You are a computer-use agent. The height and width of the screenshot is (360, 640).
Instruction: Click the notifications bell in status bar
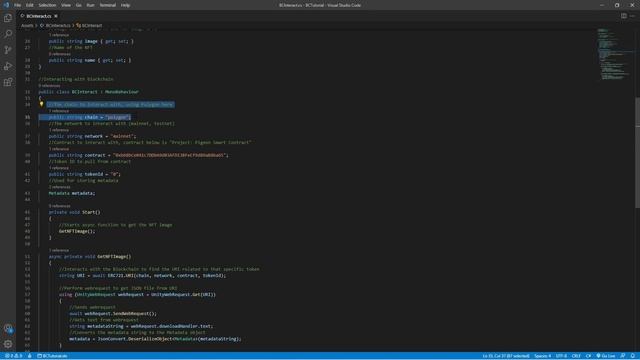coord(633,356)
